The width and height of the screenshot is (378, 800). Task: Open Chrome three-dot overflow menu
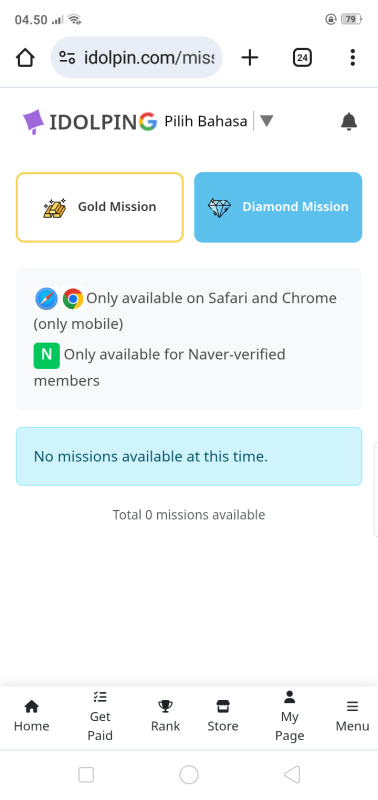352,58
